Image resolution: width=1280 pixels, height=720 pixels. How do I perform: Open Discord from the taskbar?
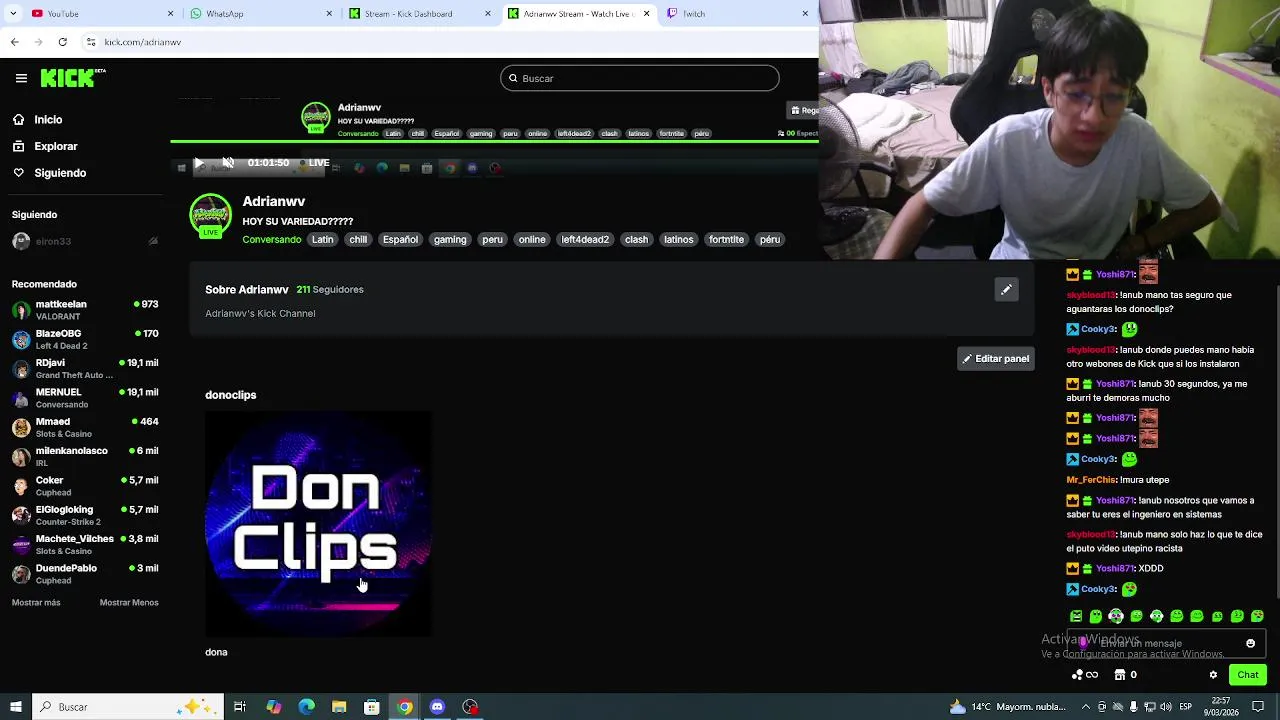point(437,707)
